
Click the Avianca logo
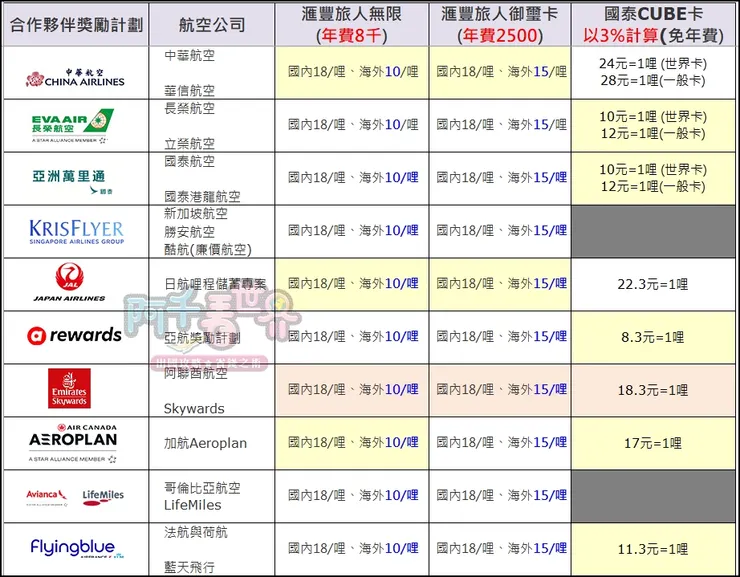pos(46,496)
